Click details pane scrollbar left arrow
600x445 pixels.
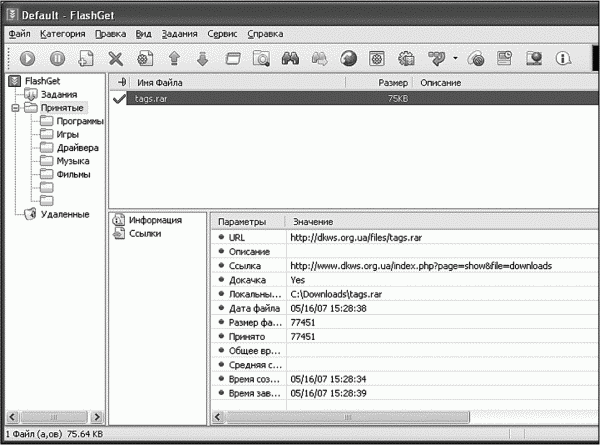tap(218, 417)
